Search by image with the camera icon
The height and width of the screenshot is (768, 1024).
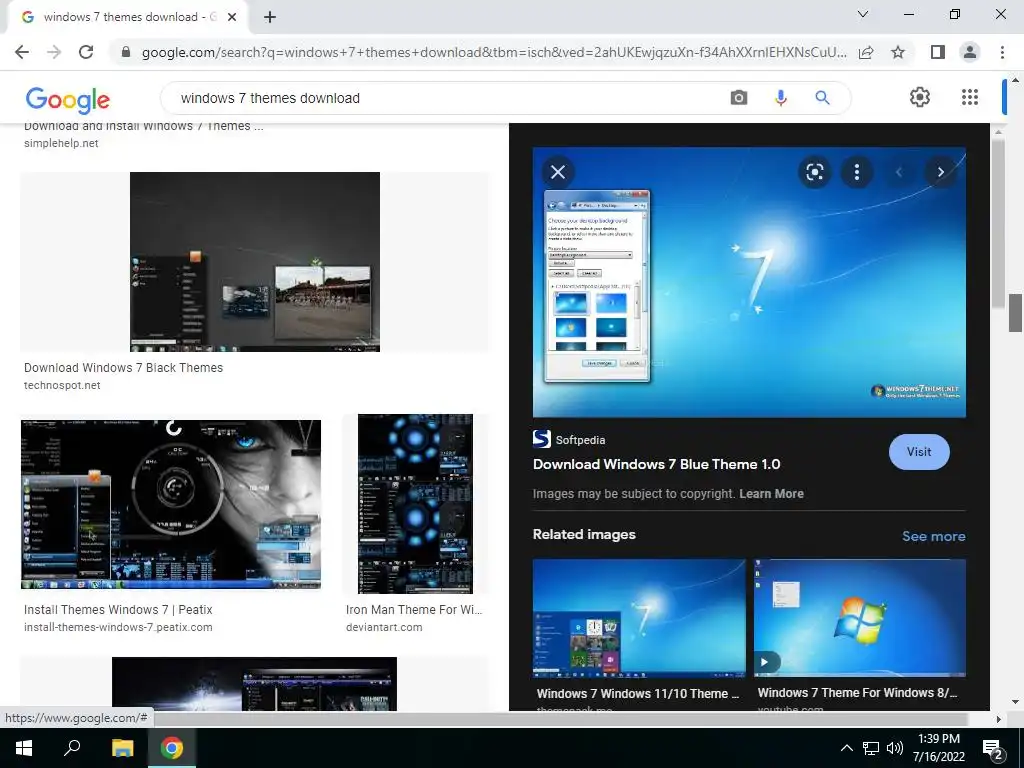click(x=739, y=98)
